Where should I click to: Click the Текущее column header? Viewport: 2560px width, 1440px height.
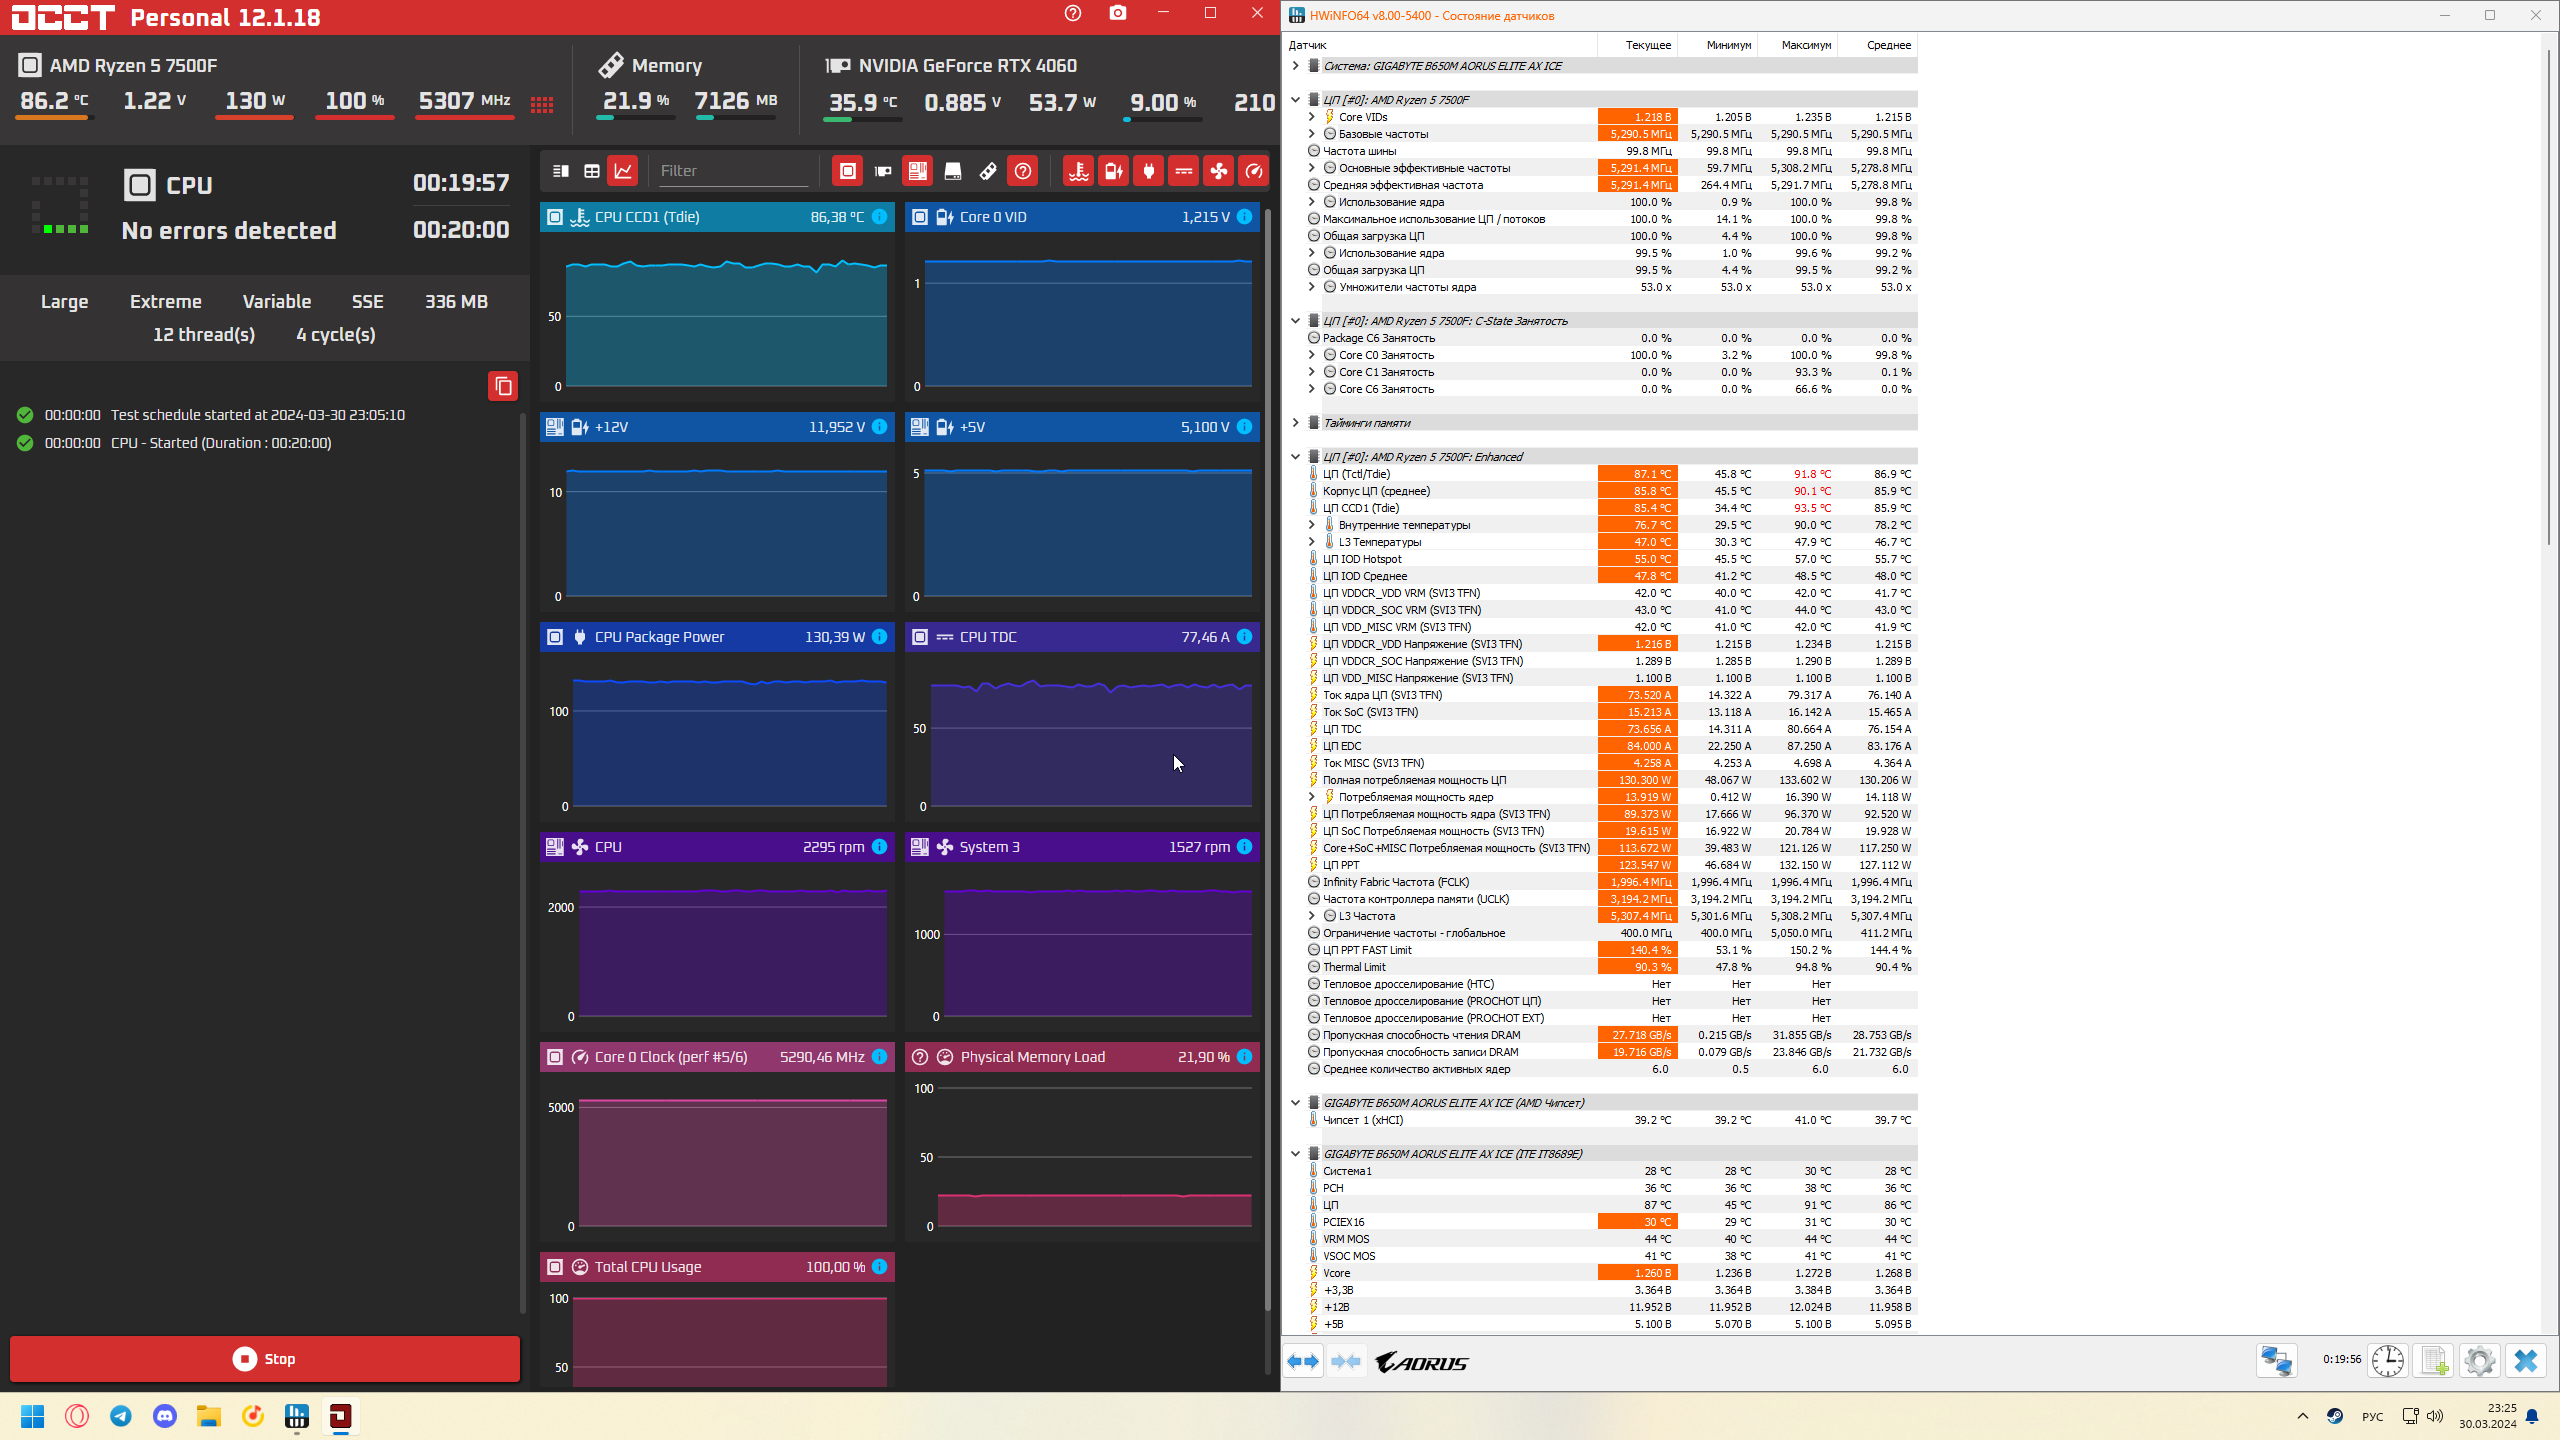pos(1647,45)
